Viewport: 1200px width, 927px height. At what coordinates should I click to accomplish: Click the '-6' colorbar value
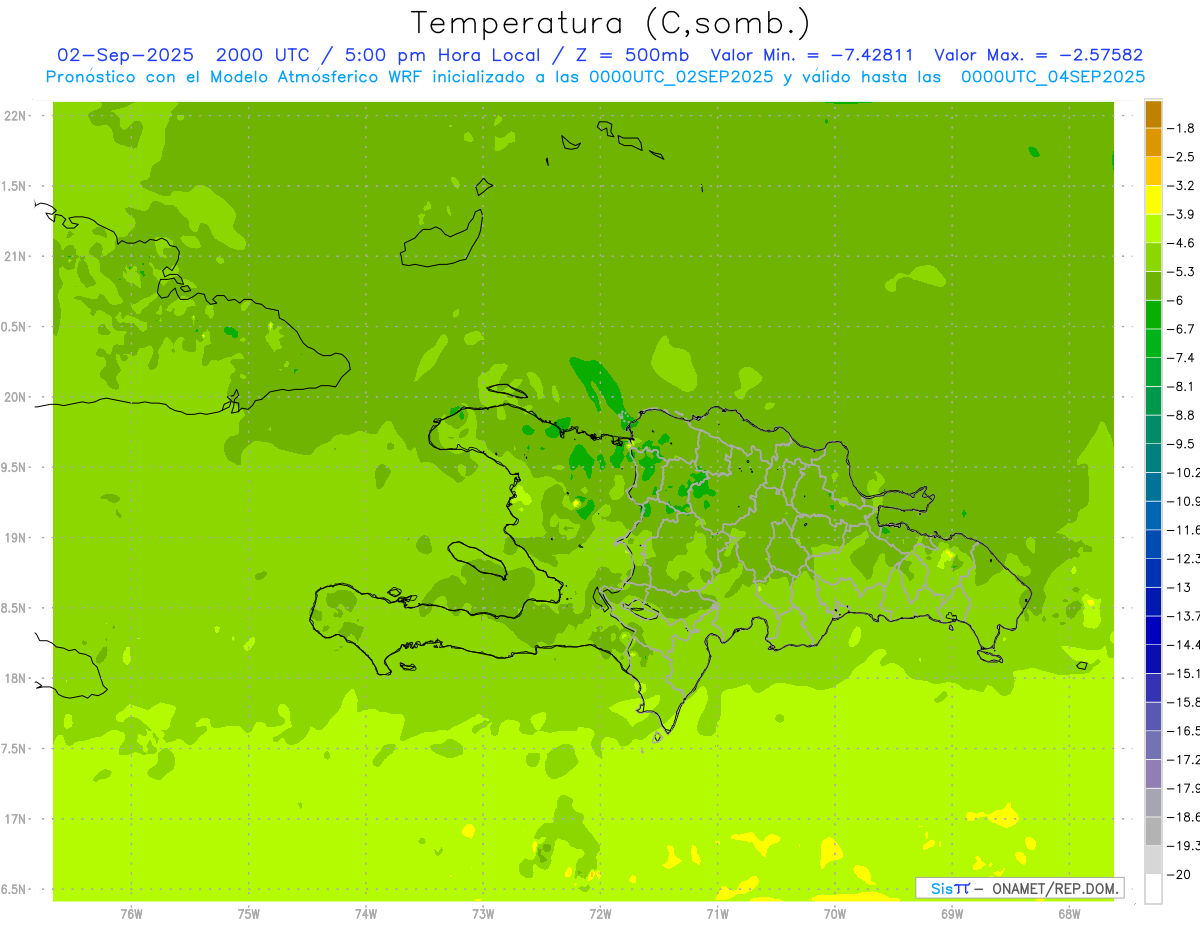point(1176,301)
